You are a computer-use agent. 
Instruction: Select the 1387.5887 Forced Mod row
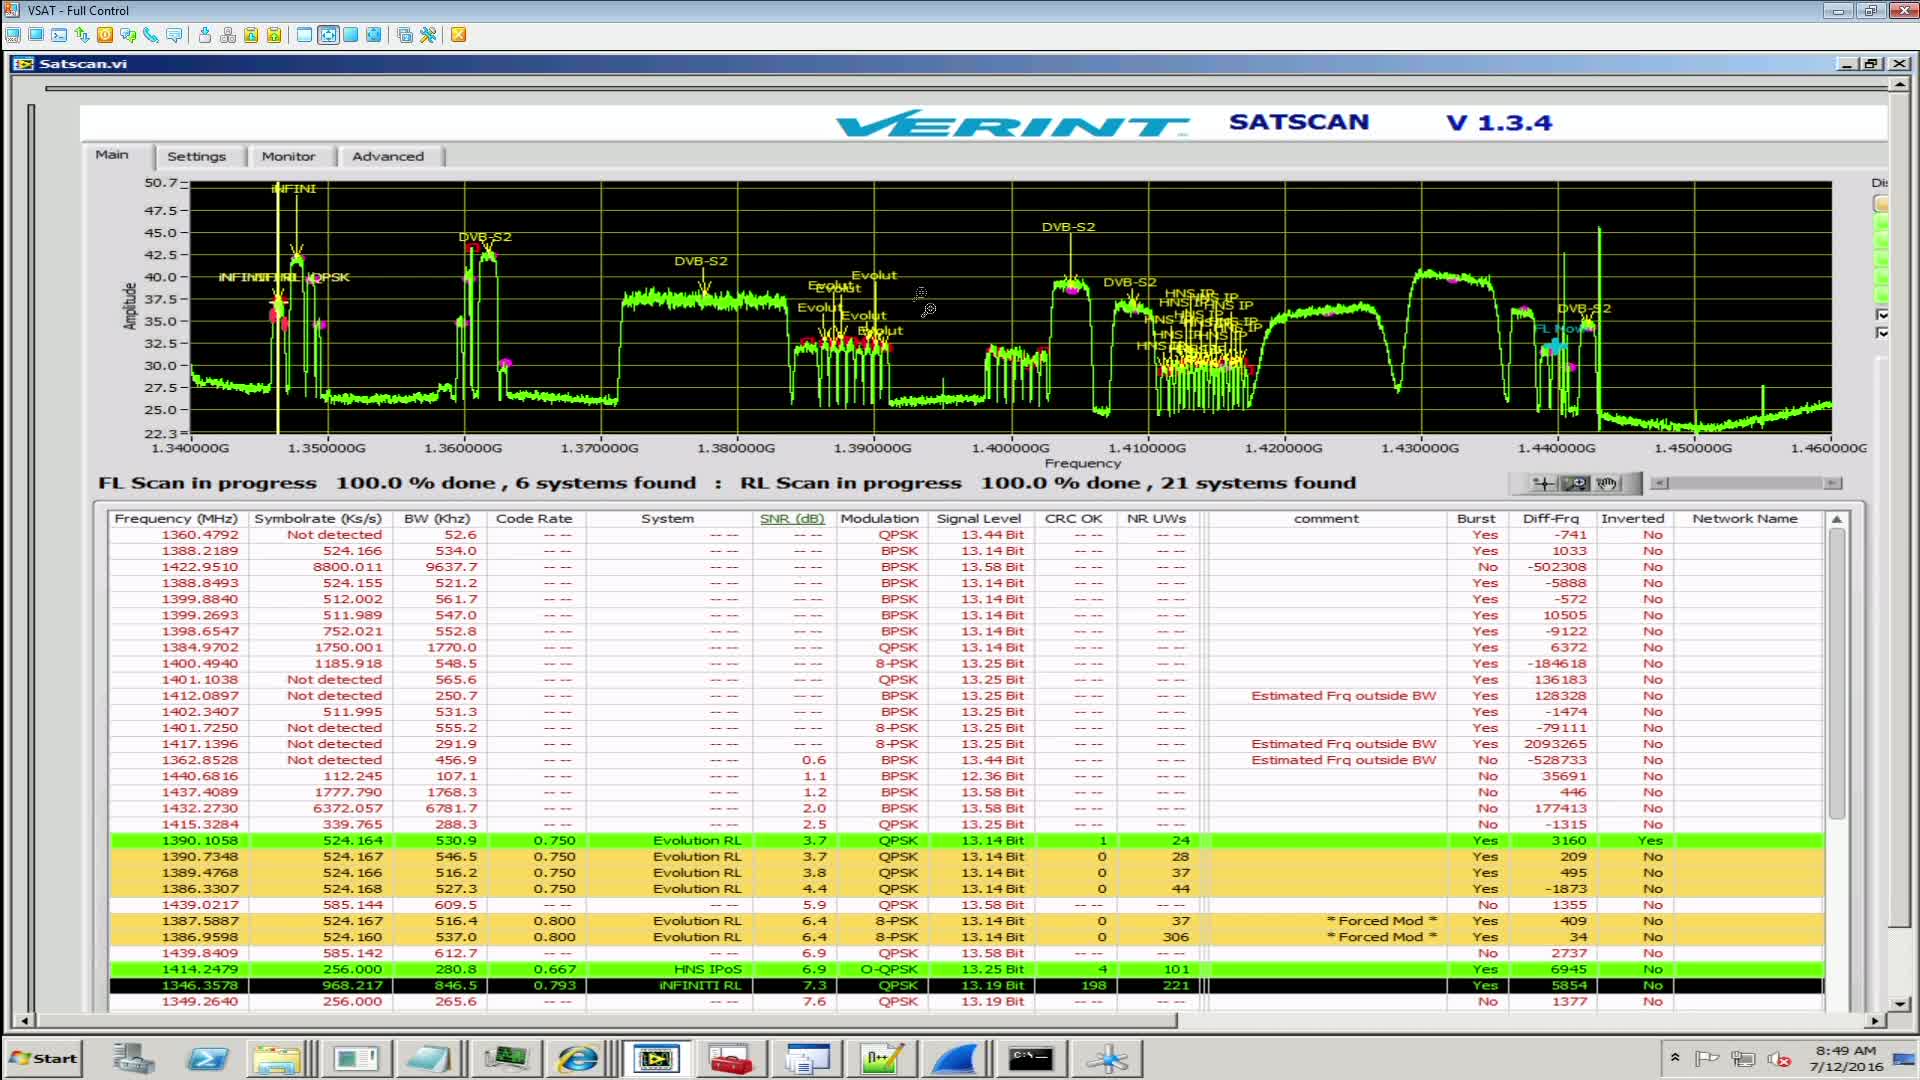967,921
